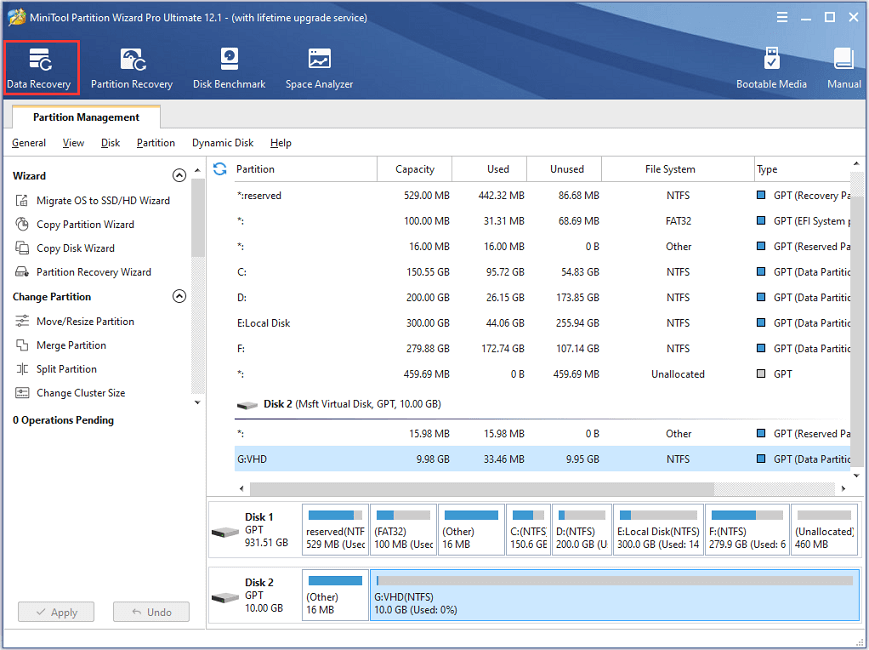869x650 pixels.
Task: Select D:(NTFS) block in Disk 1 map
Action: coord(582,530)
